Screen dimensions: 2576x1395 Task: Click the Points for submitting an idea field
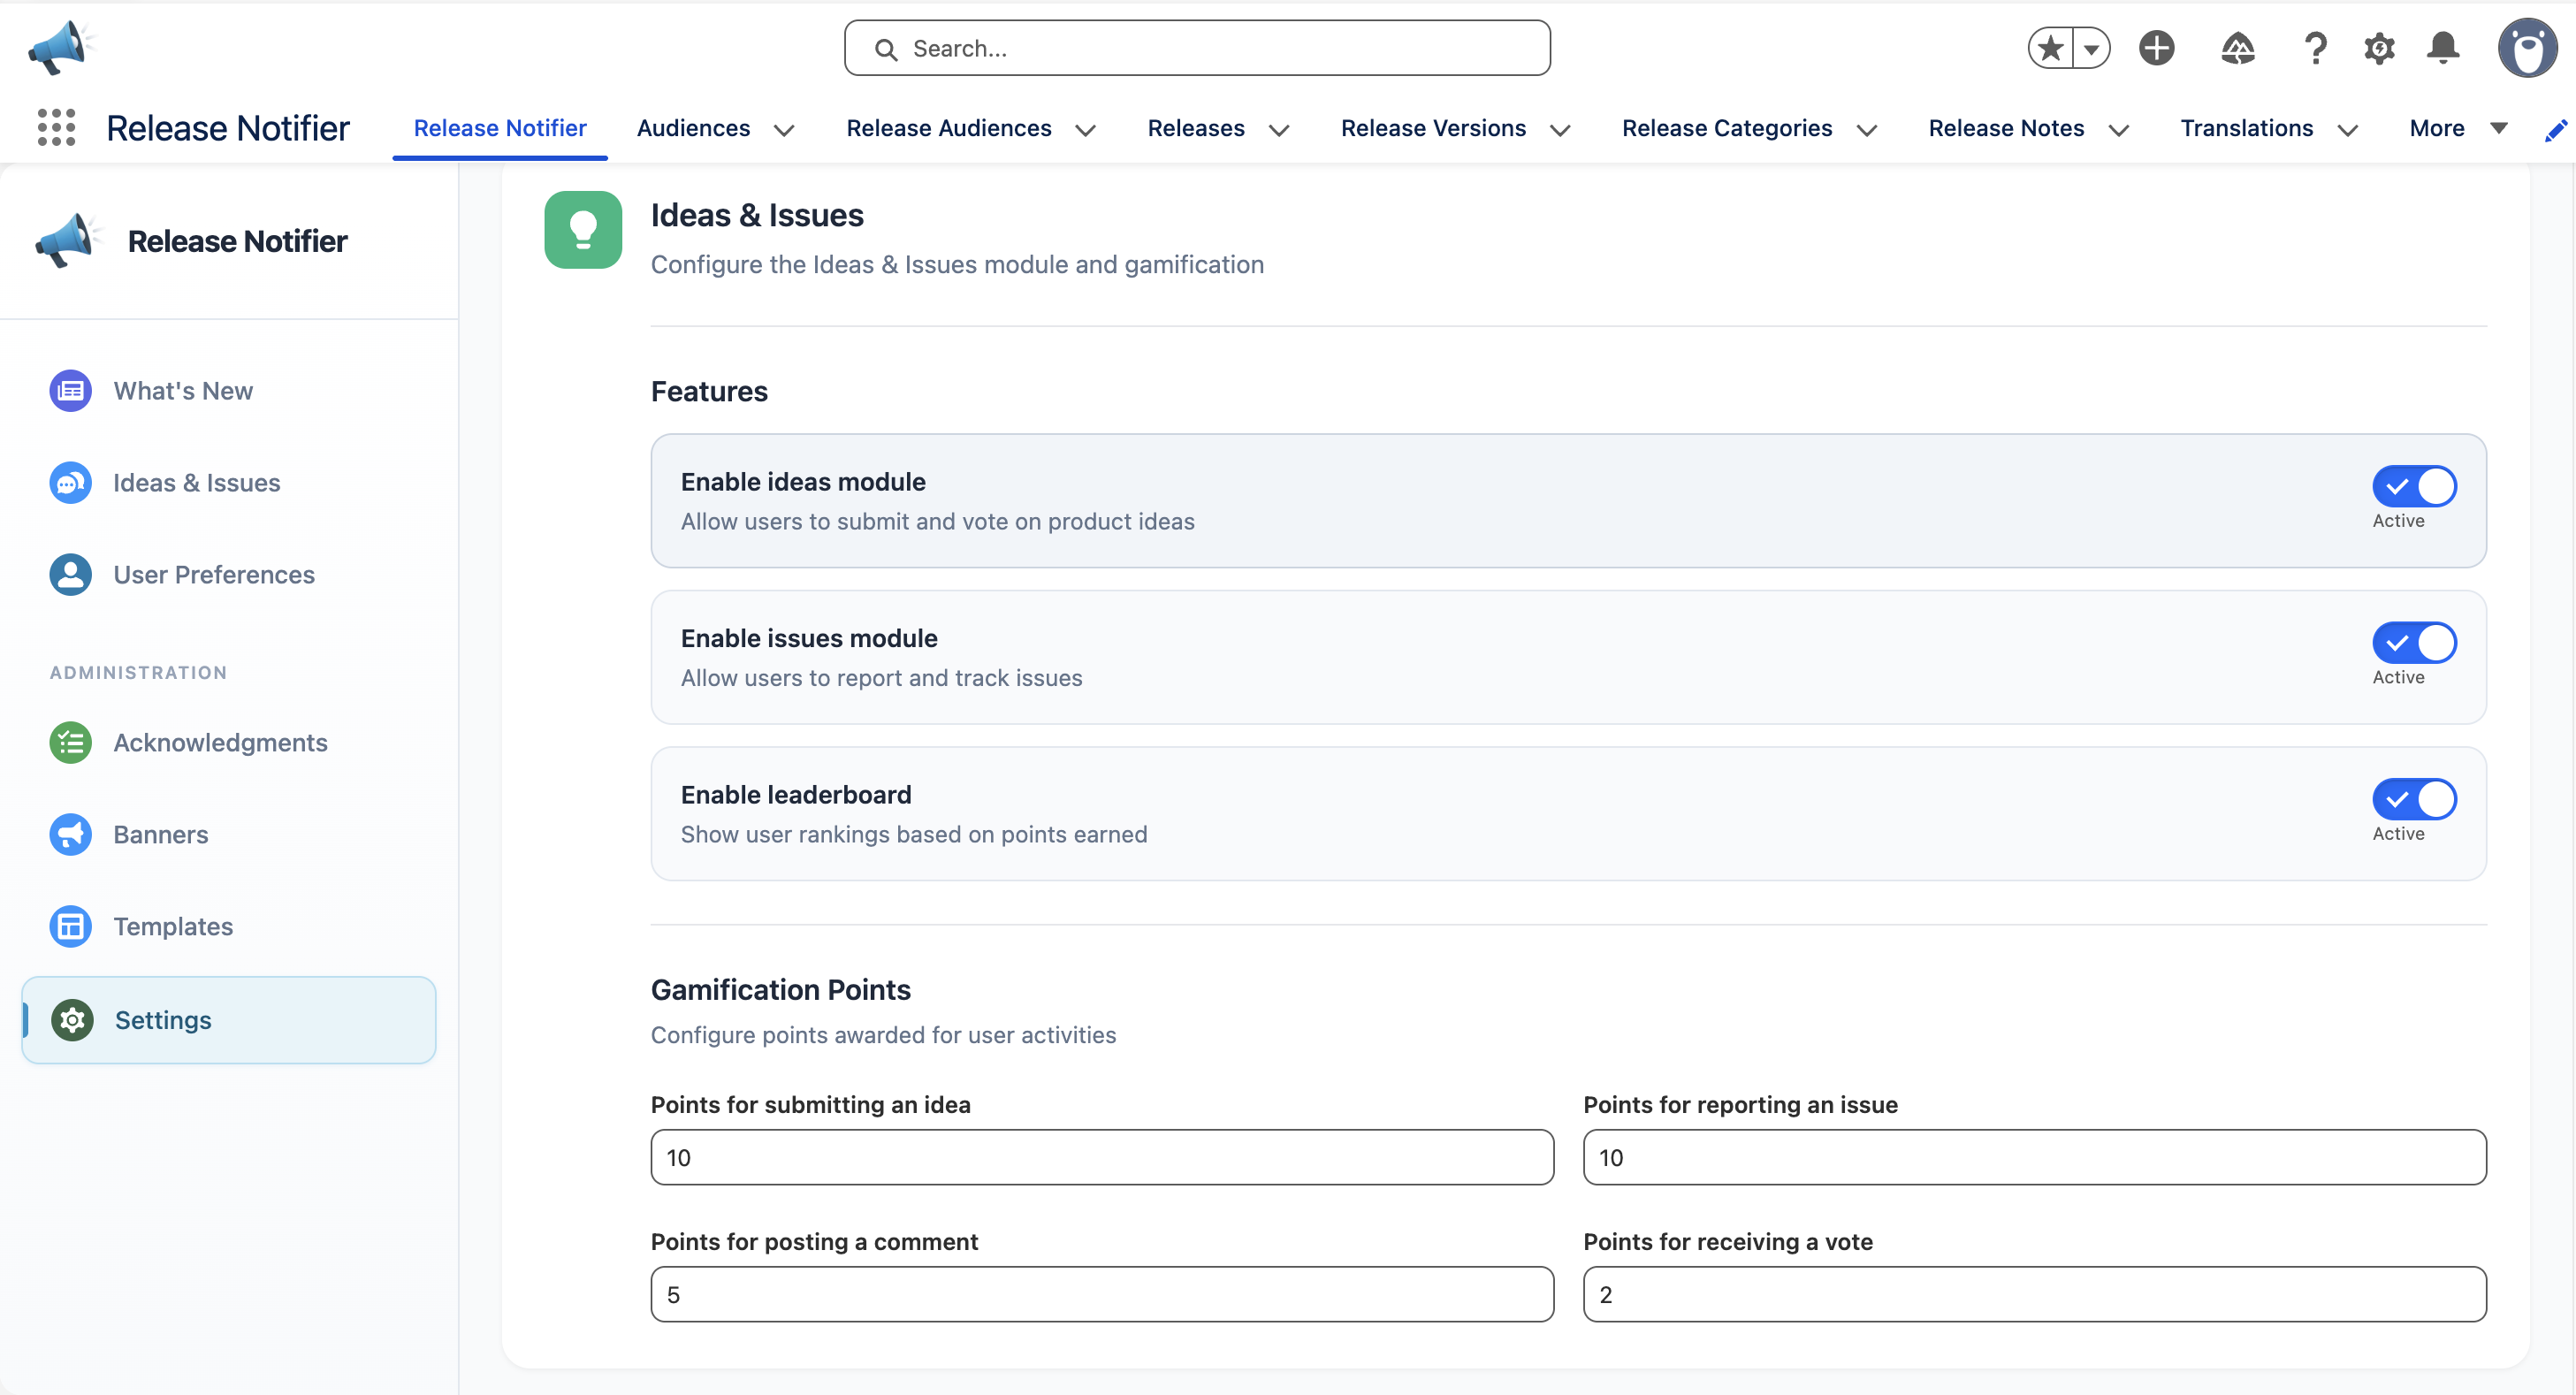1102,1158
